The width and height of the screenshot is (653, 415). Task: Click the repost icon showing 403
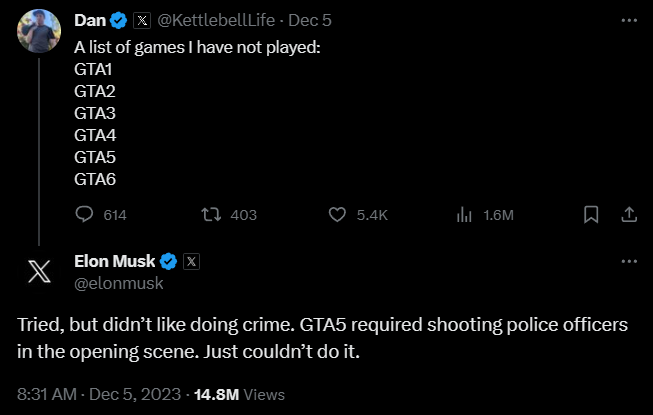(x=211, y=214)
